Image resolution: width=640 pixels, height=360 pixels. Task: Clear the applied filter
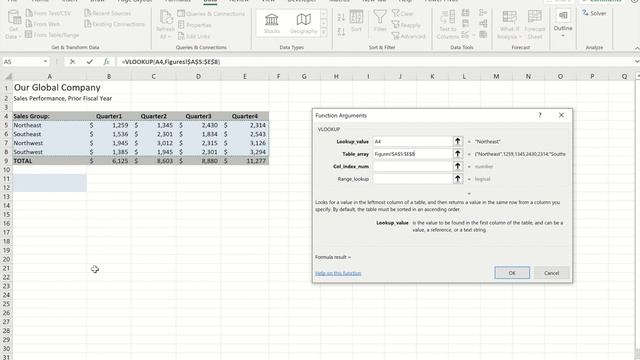tap(403, 13)
